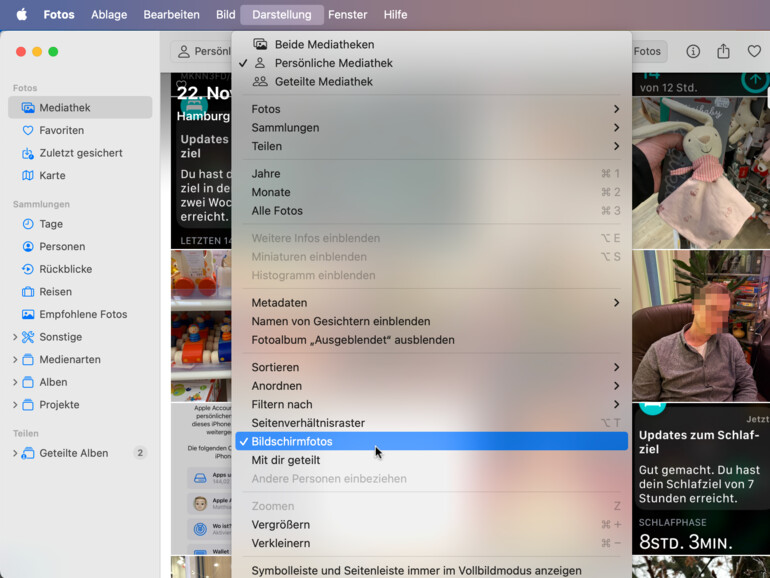The height and width of the screenshot is (578, 770).
Task: Click the Medienarten folder icon
Action: pos(28,359)
